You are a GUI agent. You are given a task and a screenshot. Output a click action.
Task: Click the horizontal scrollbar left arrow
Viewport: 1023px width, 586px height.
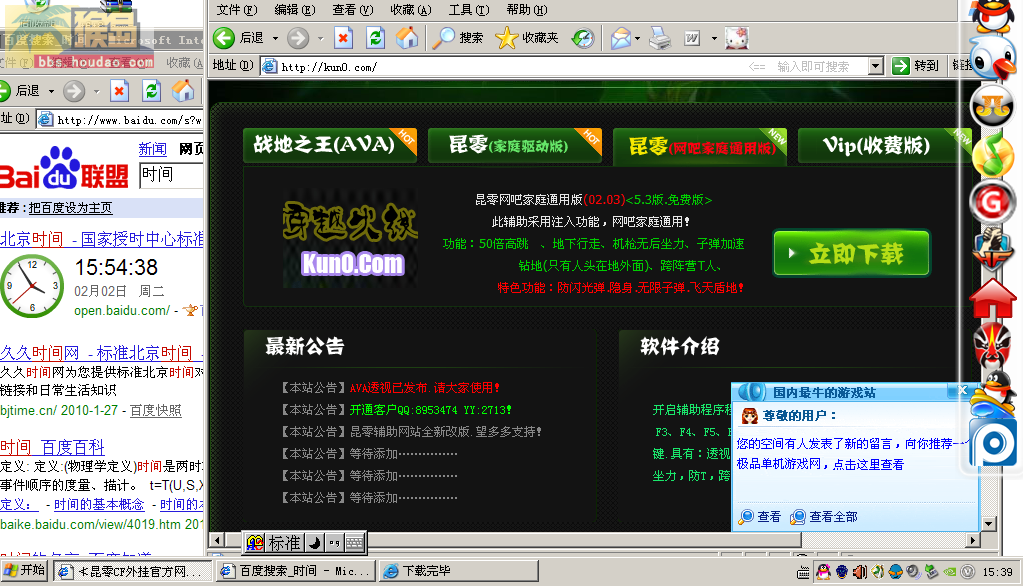216,540
